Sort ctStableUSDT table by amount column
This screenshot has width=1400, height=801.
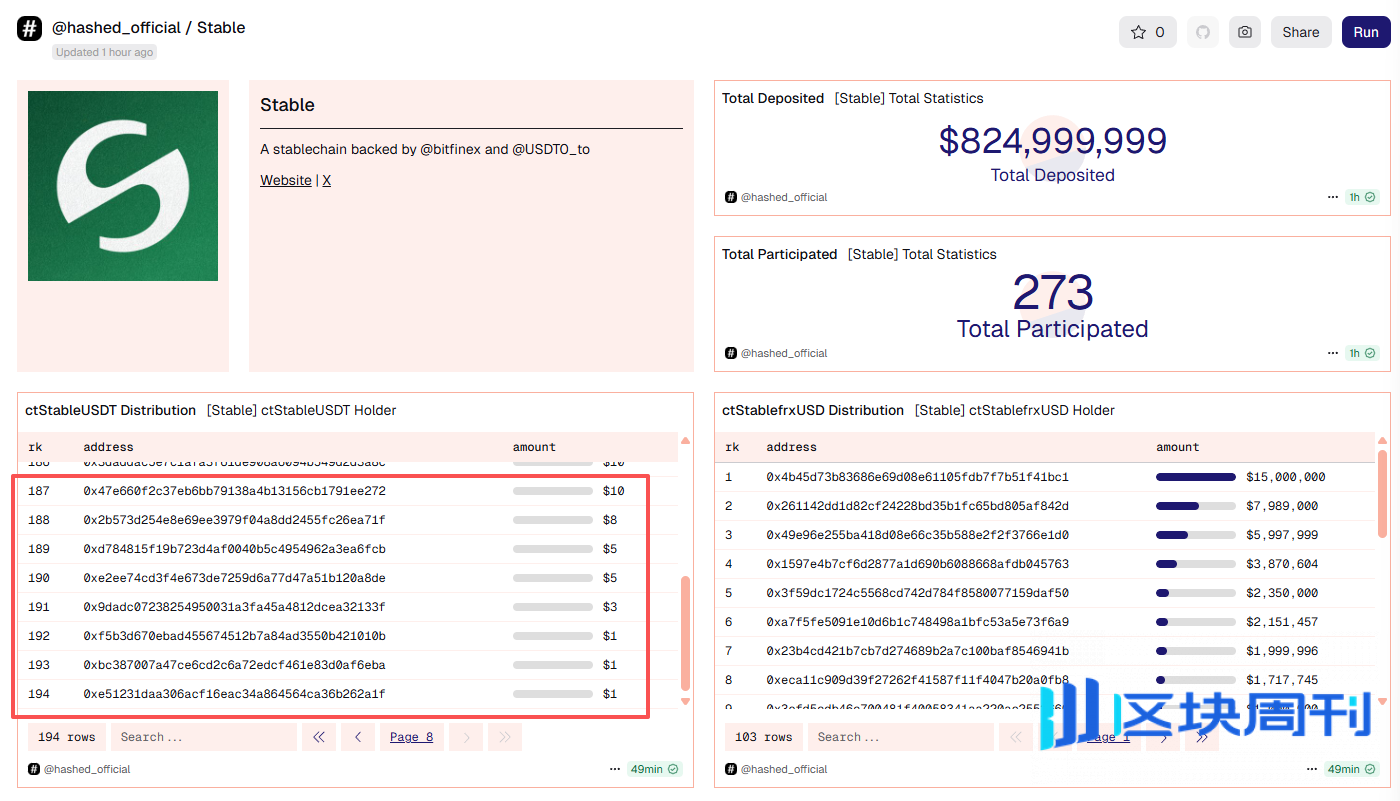pyautogui.click(x=534, y=447)
